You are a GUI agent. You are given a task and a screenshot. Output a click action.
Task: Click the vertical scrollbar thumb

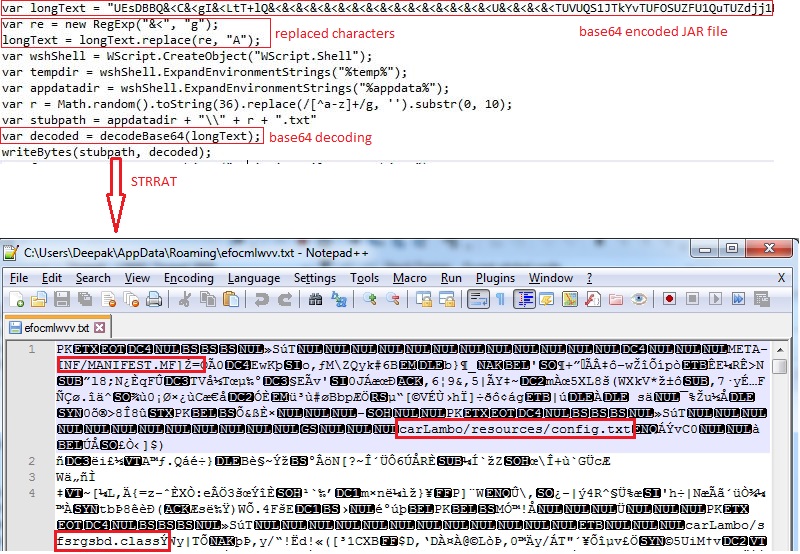780,367
